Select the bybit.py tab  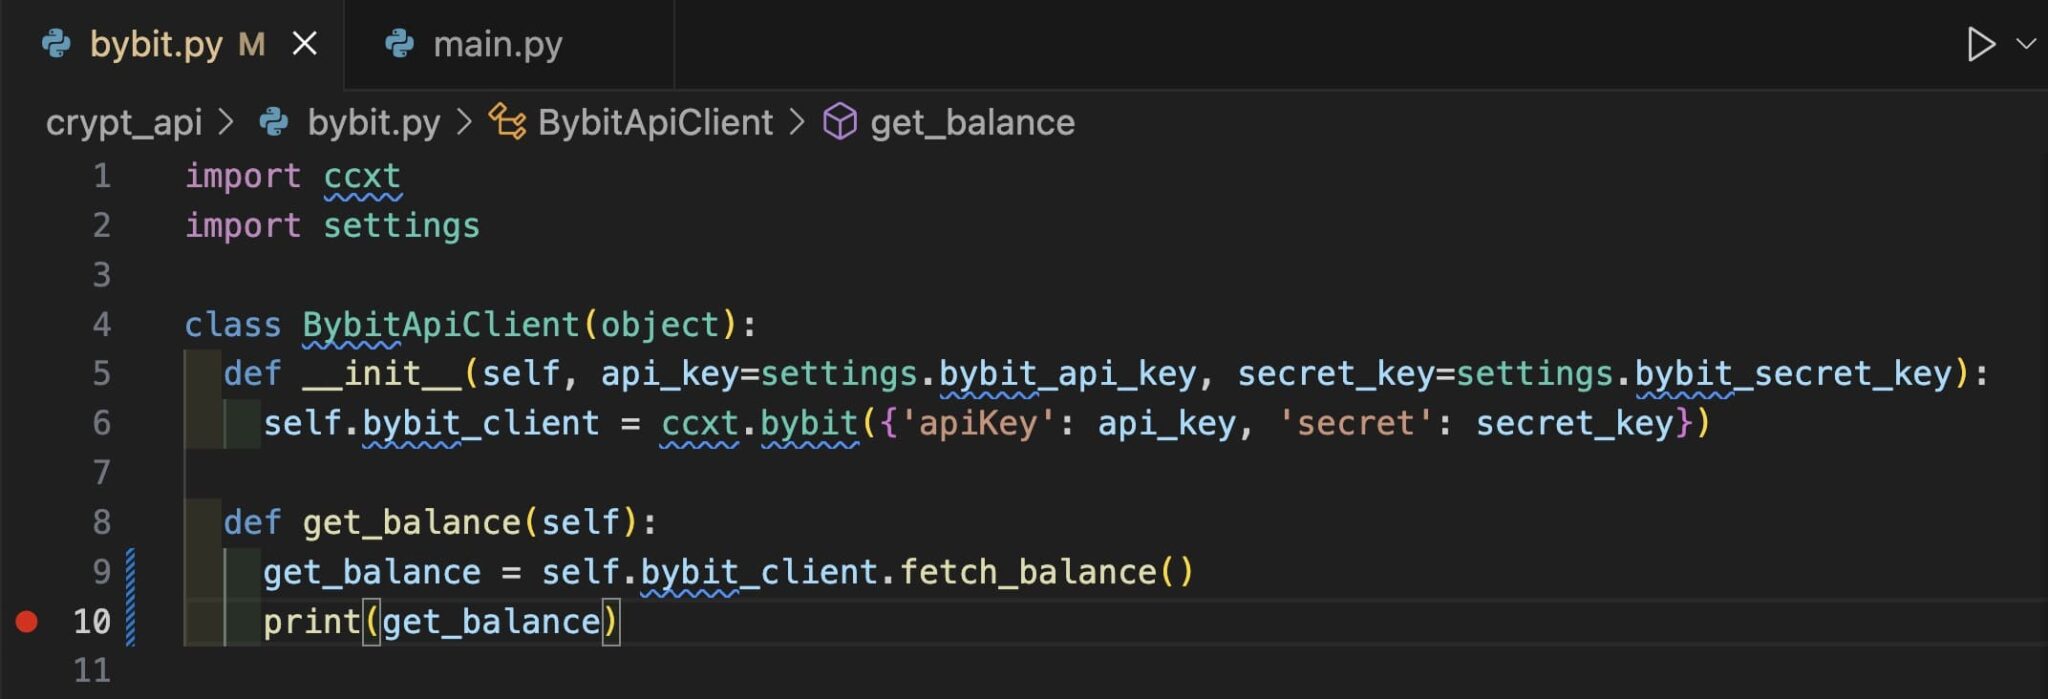[160, 42]
